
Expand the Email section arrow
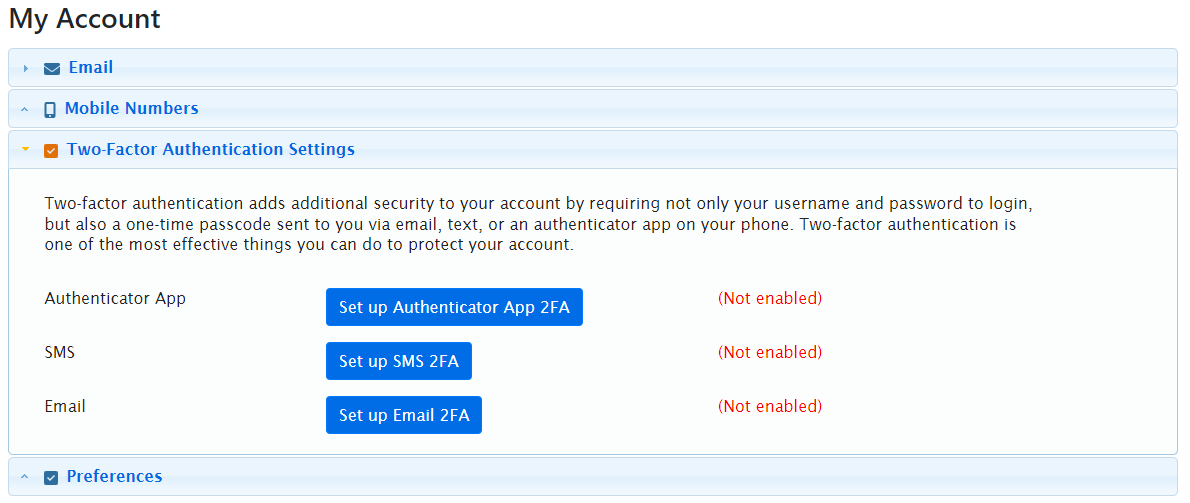point(26,69)
